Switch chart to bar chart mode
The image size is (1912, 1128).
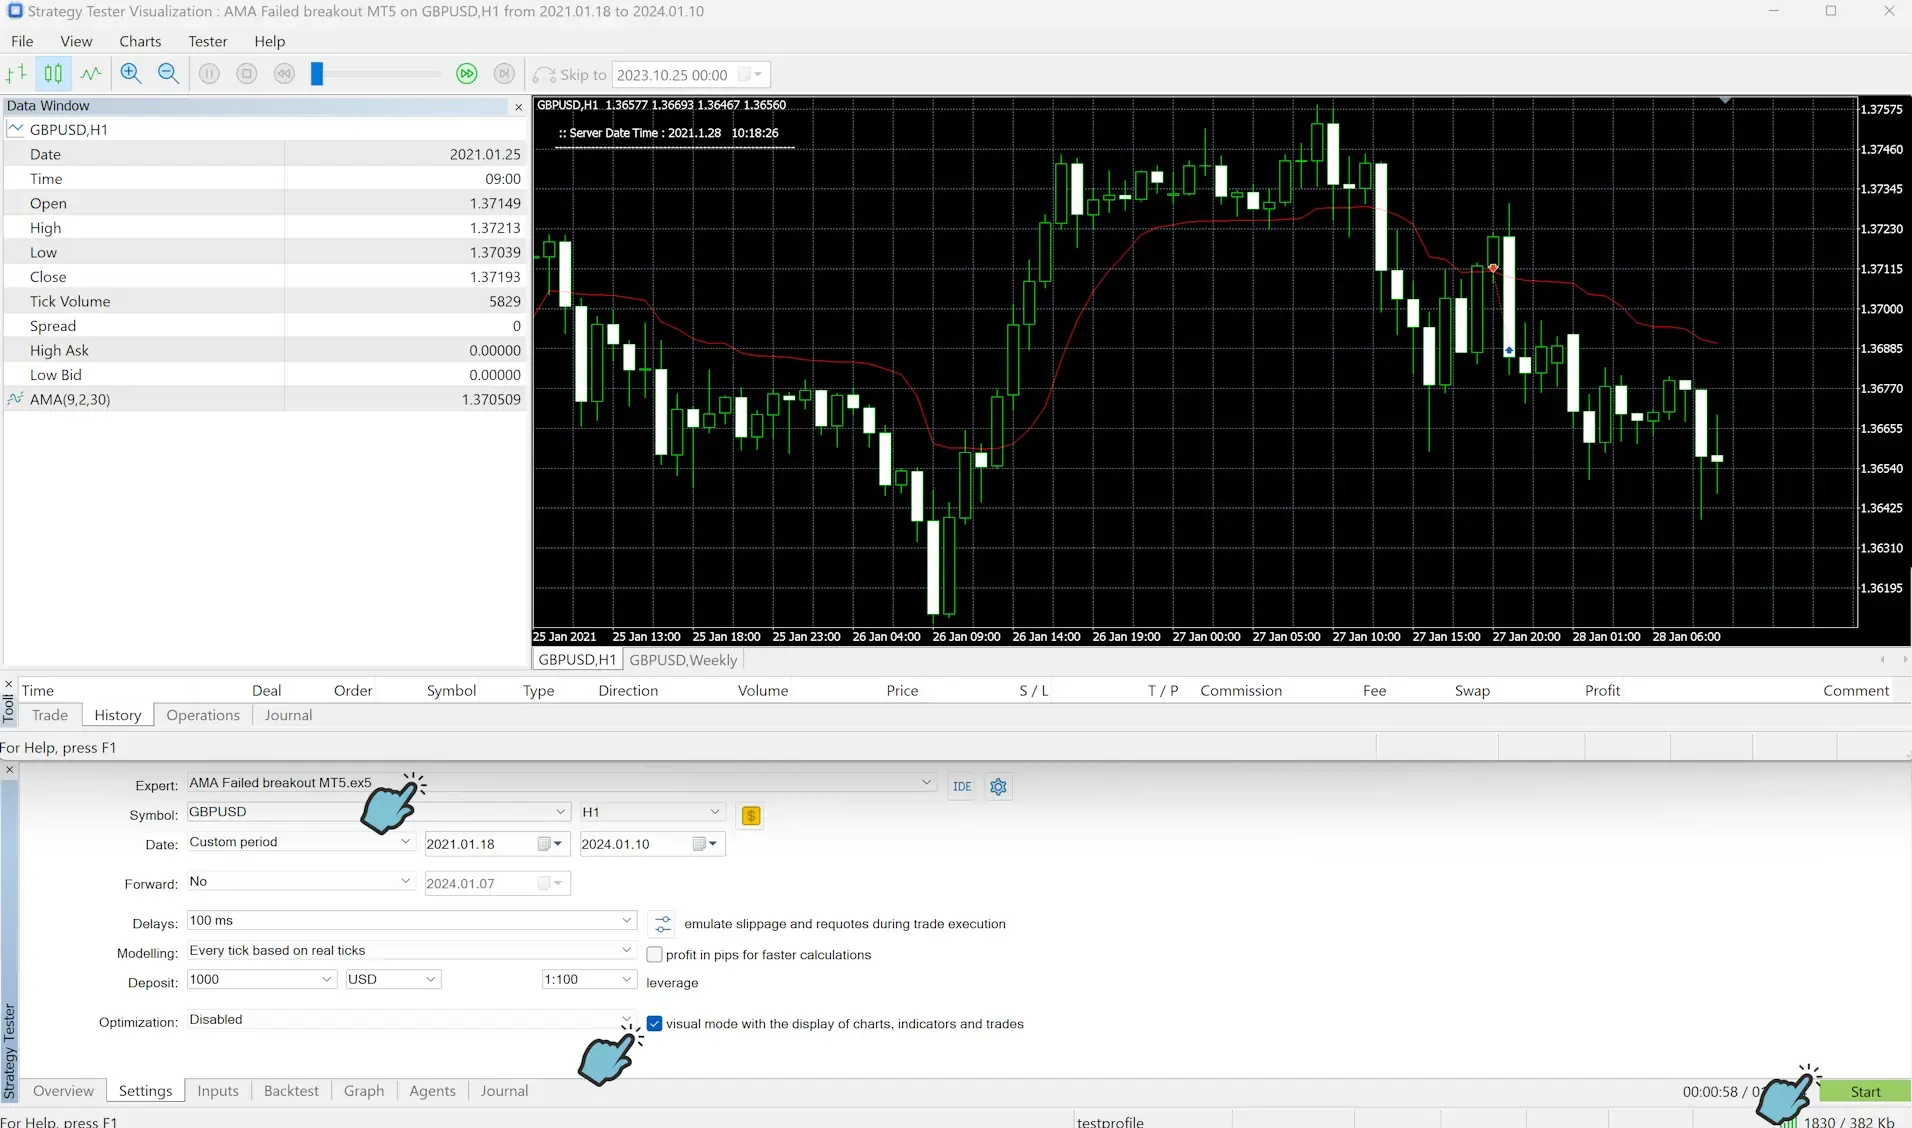tap(16, 73)
